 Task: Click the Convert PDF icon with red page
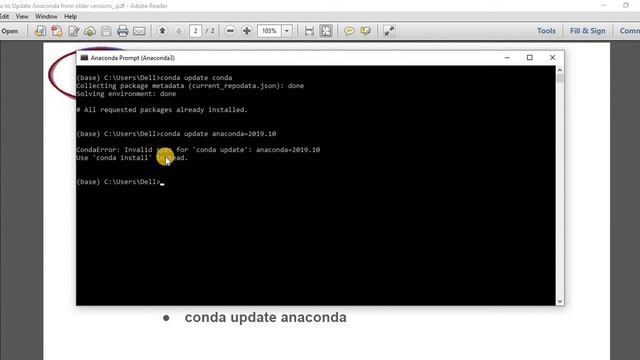(x=57, y=31)
